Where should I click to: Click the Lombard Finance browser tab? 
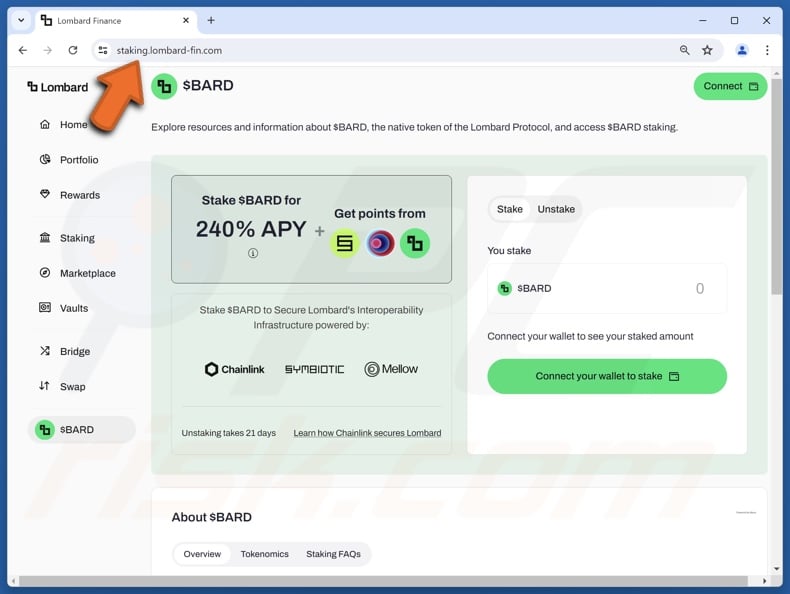pos(116,21)
